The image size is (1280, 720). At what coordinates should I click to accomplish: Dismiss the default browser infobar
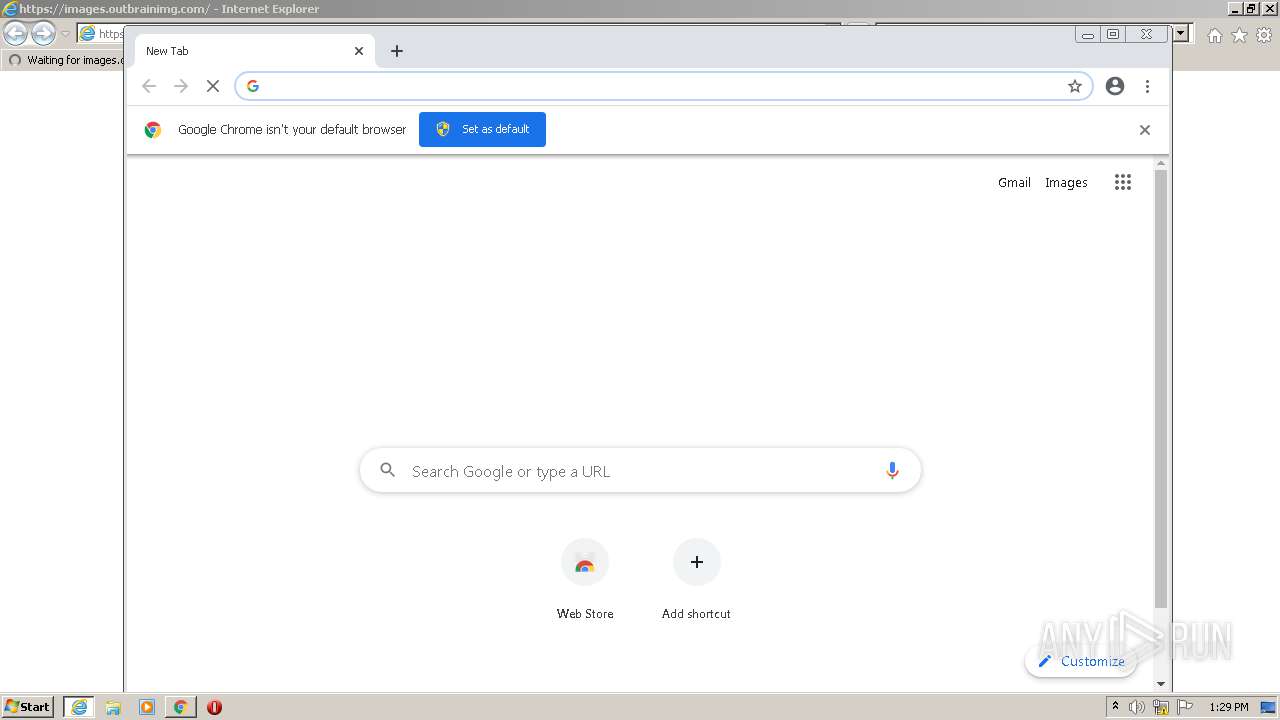tap(1145, 130)
